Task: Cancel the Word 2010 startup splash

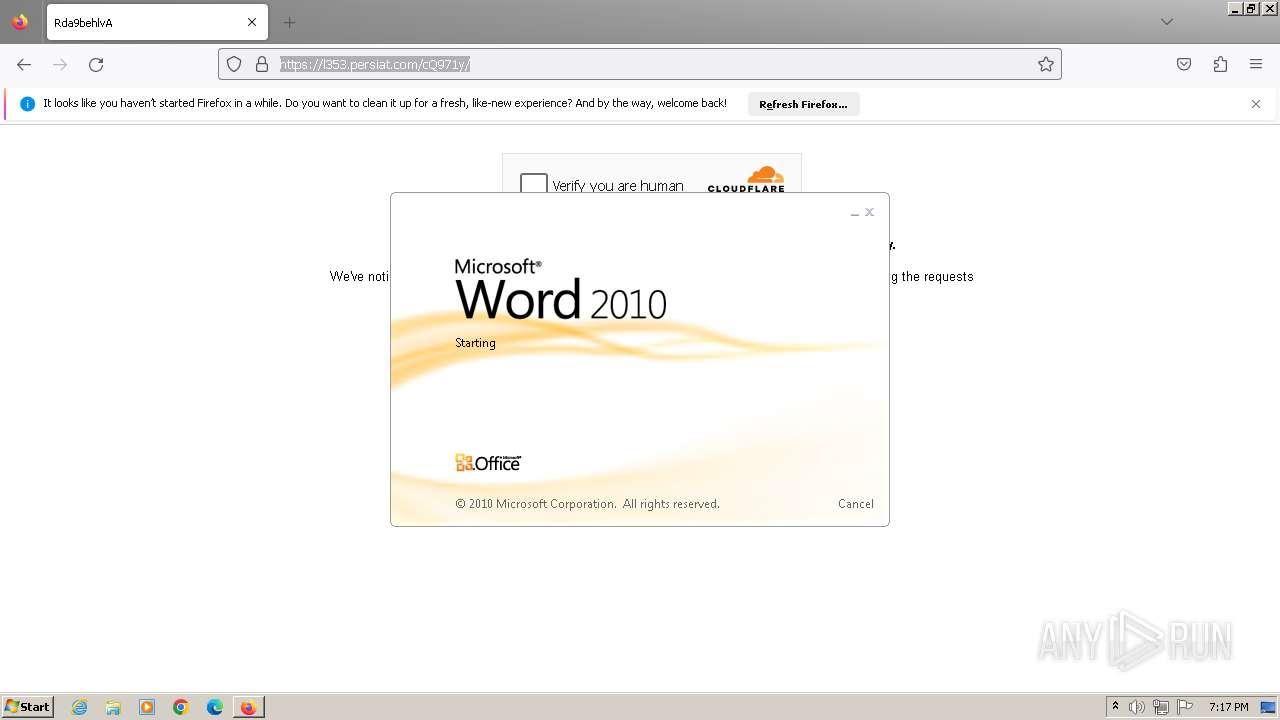Action: tap(856, 504)
